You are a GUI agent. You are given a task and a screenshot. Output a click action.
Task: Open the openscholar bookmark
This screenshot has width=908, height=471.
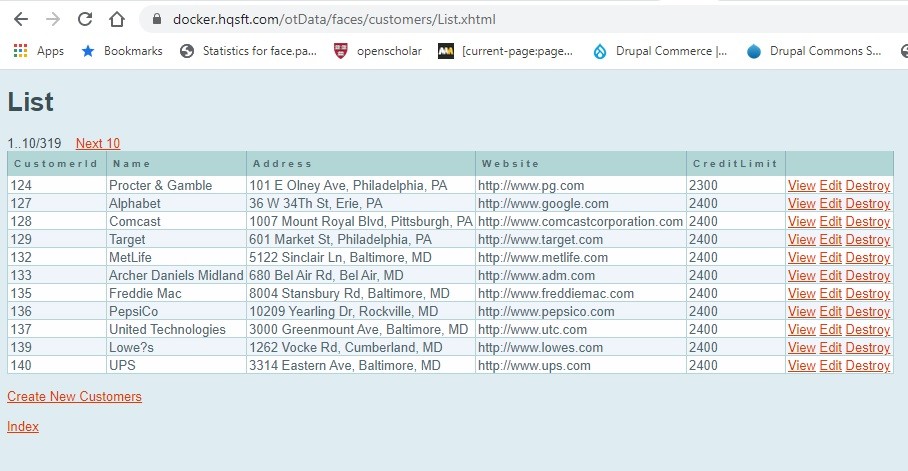[378, 51]
